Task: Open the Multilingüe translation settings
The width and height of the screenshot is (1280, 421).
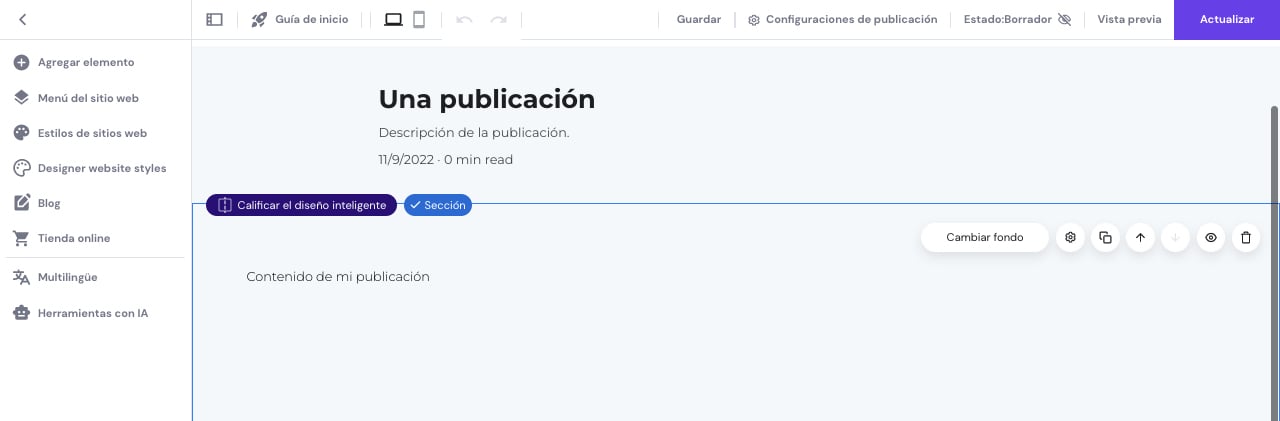Action: click(67, 277)
